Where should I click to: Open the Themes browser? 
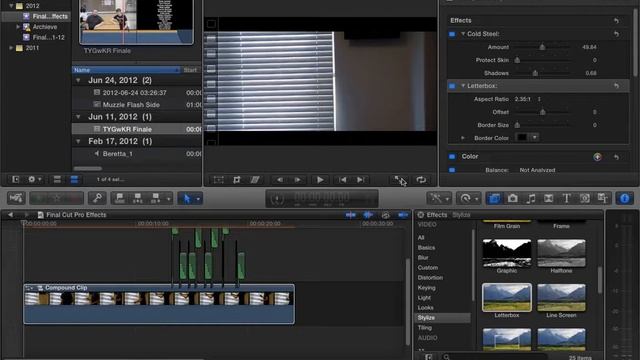[x=602, y=198]
